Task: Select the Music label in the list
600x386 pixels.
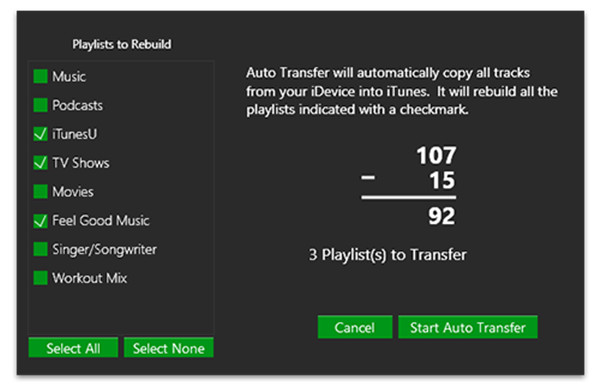Action: pos(69,77)
